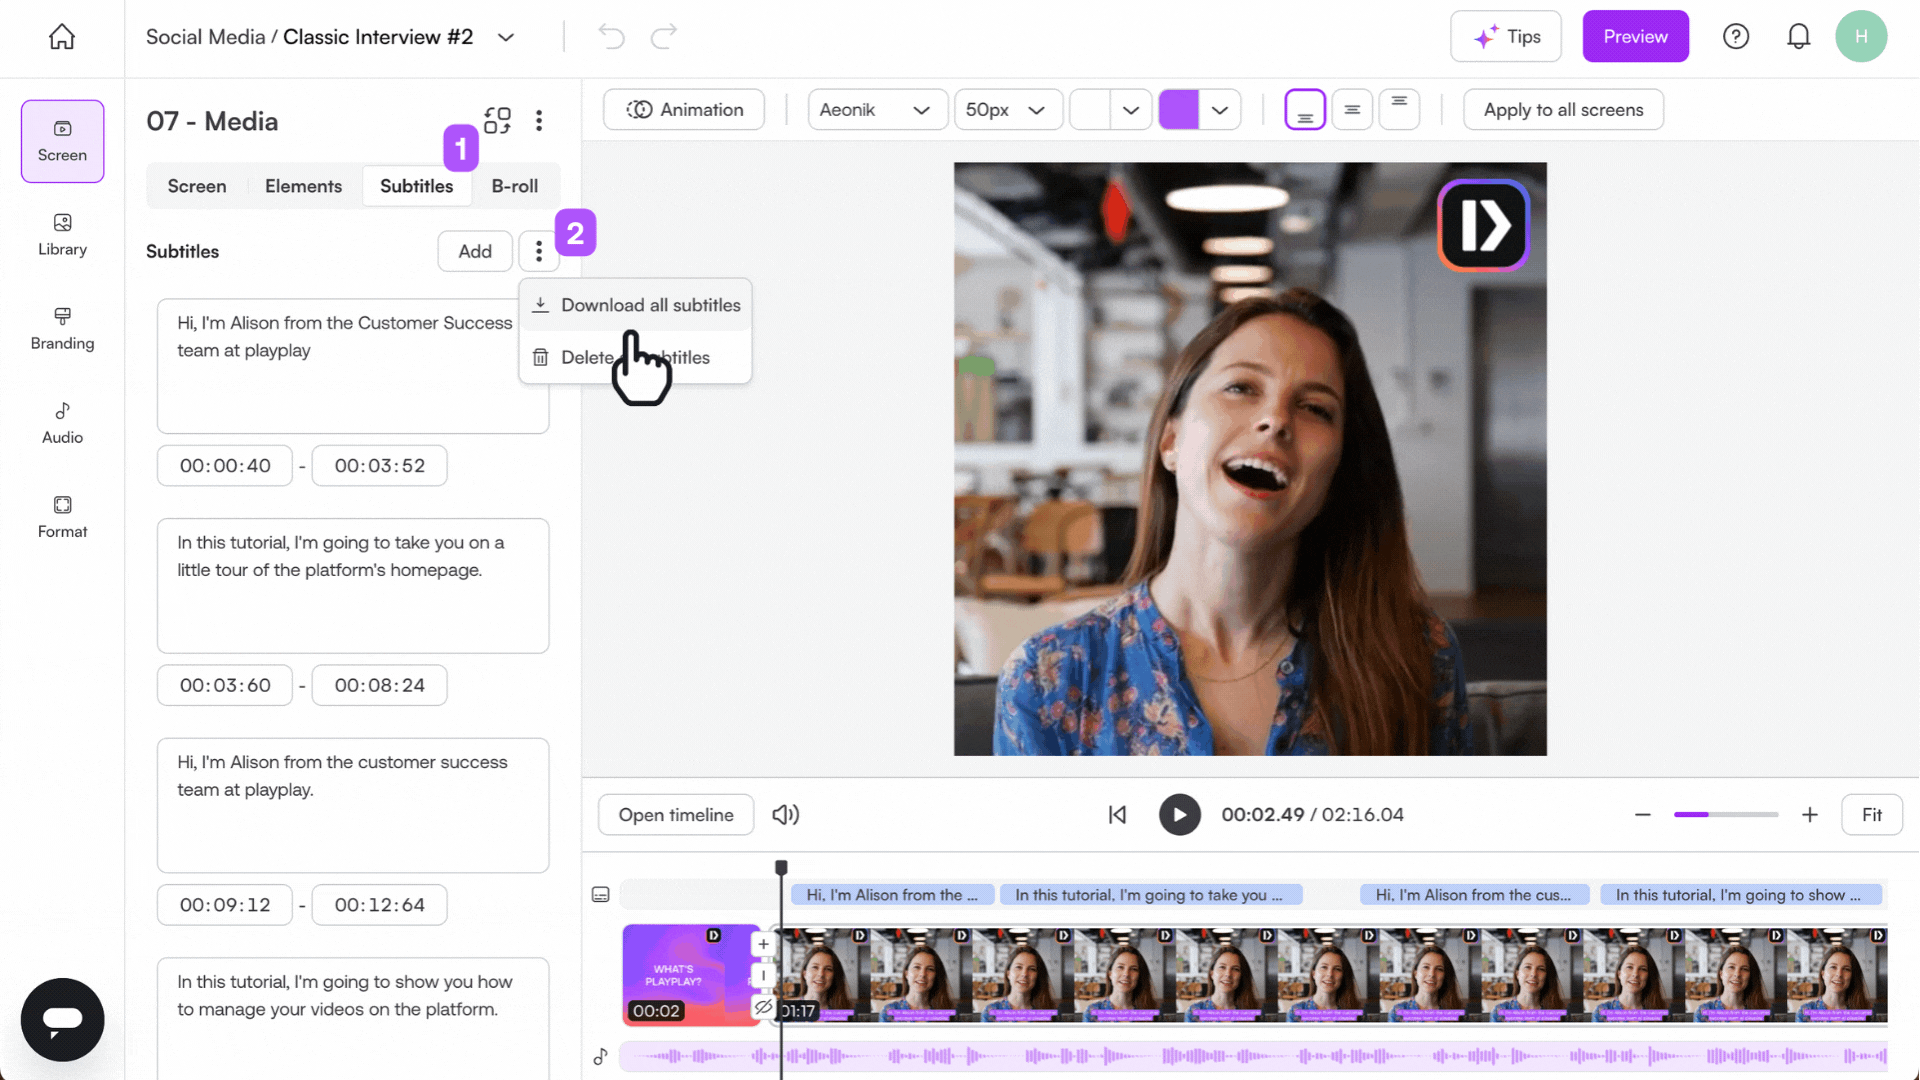This screenshot has width=1920, height=1080.
Task: Open the Library sidebar panel
Action: 62,235
